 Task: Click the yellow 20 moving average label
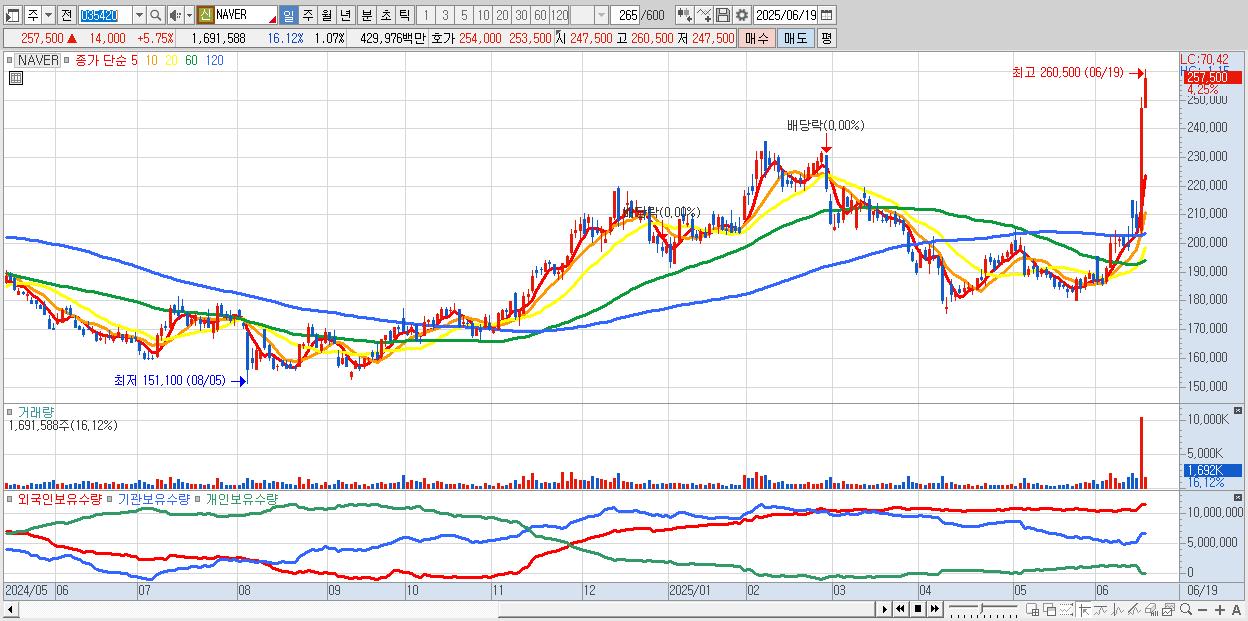172,60
